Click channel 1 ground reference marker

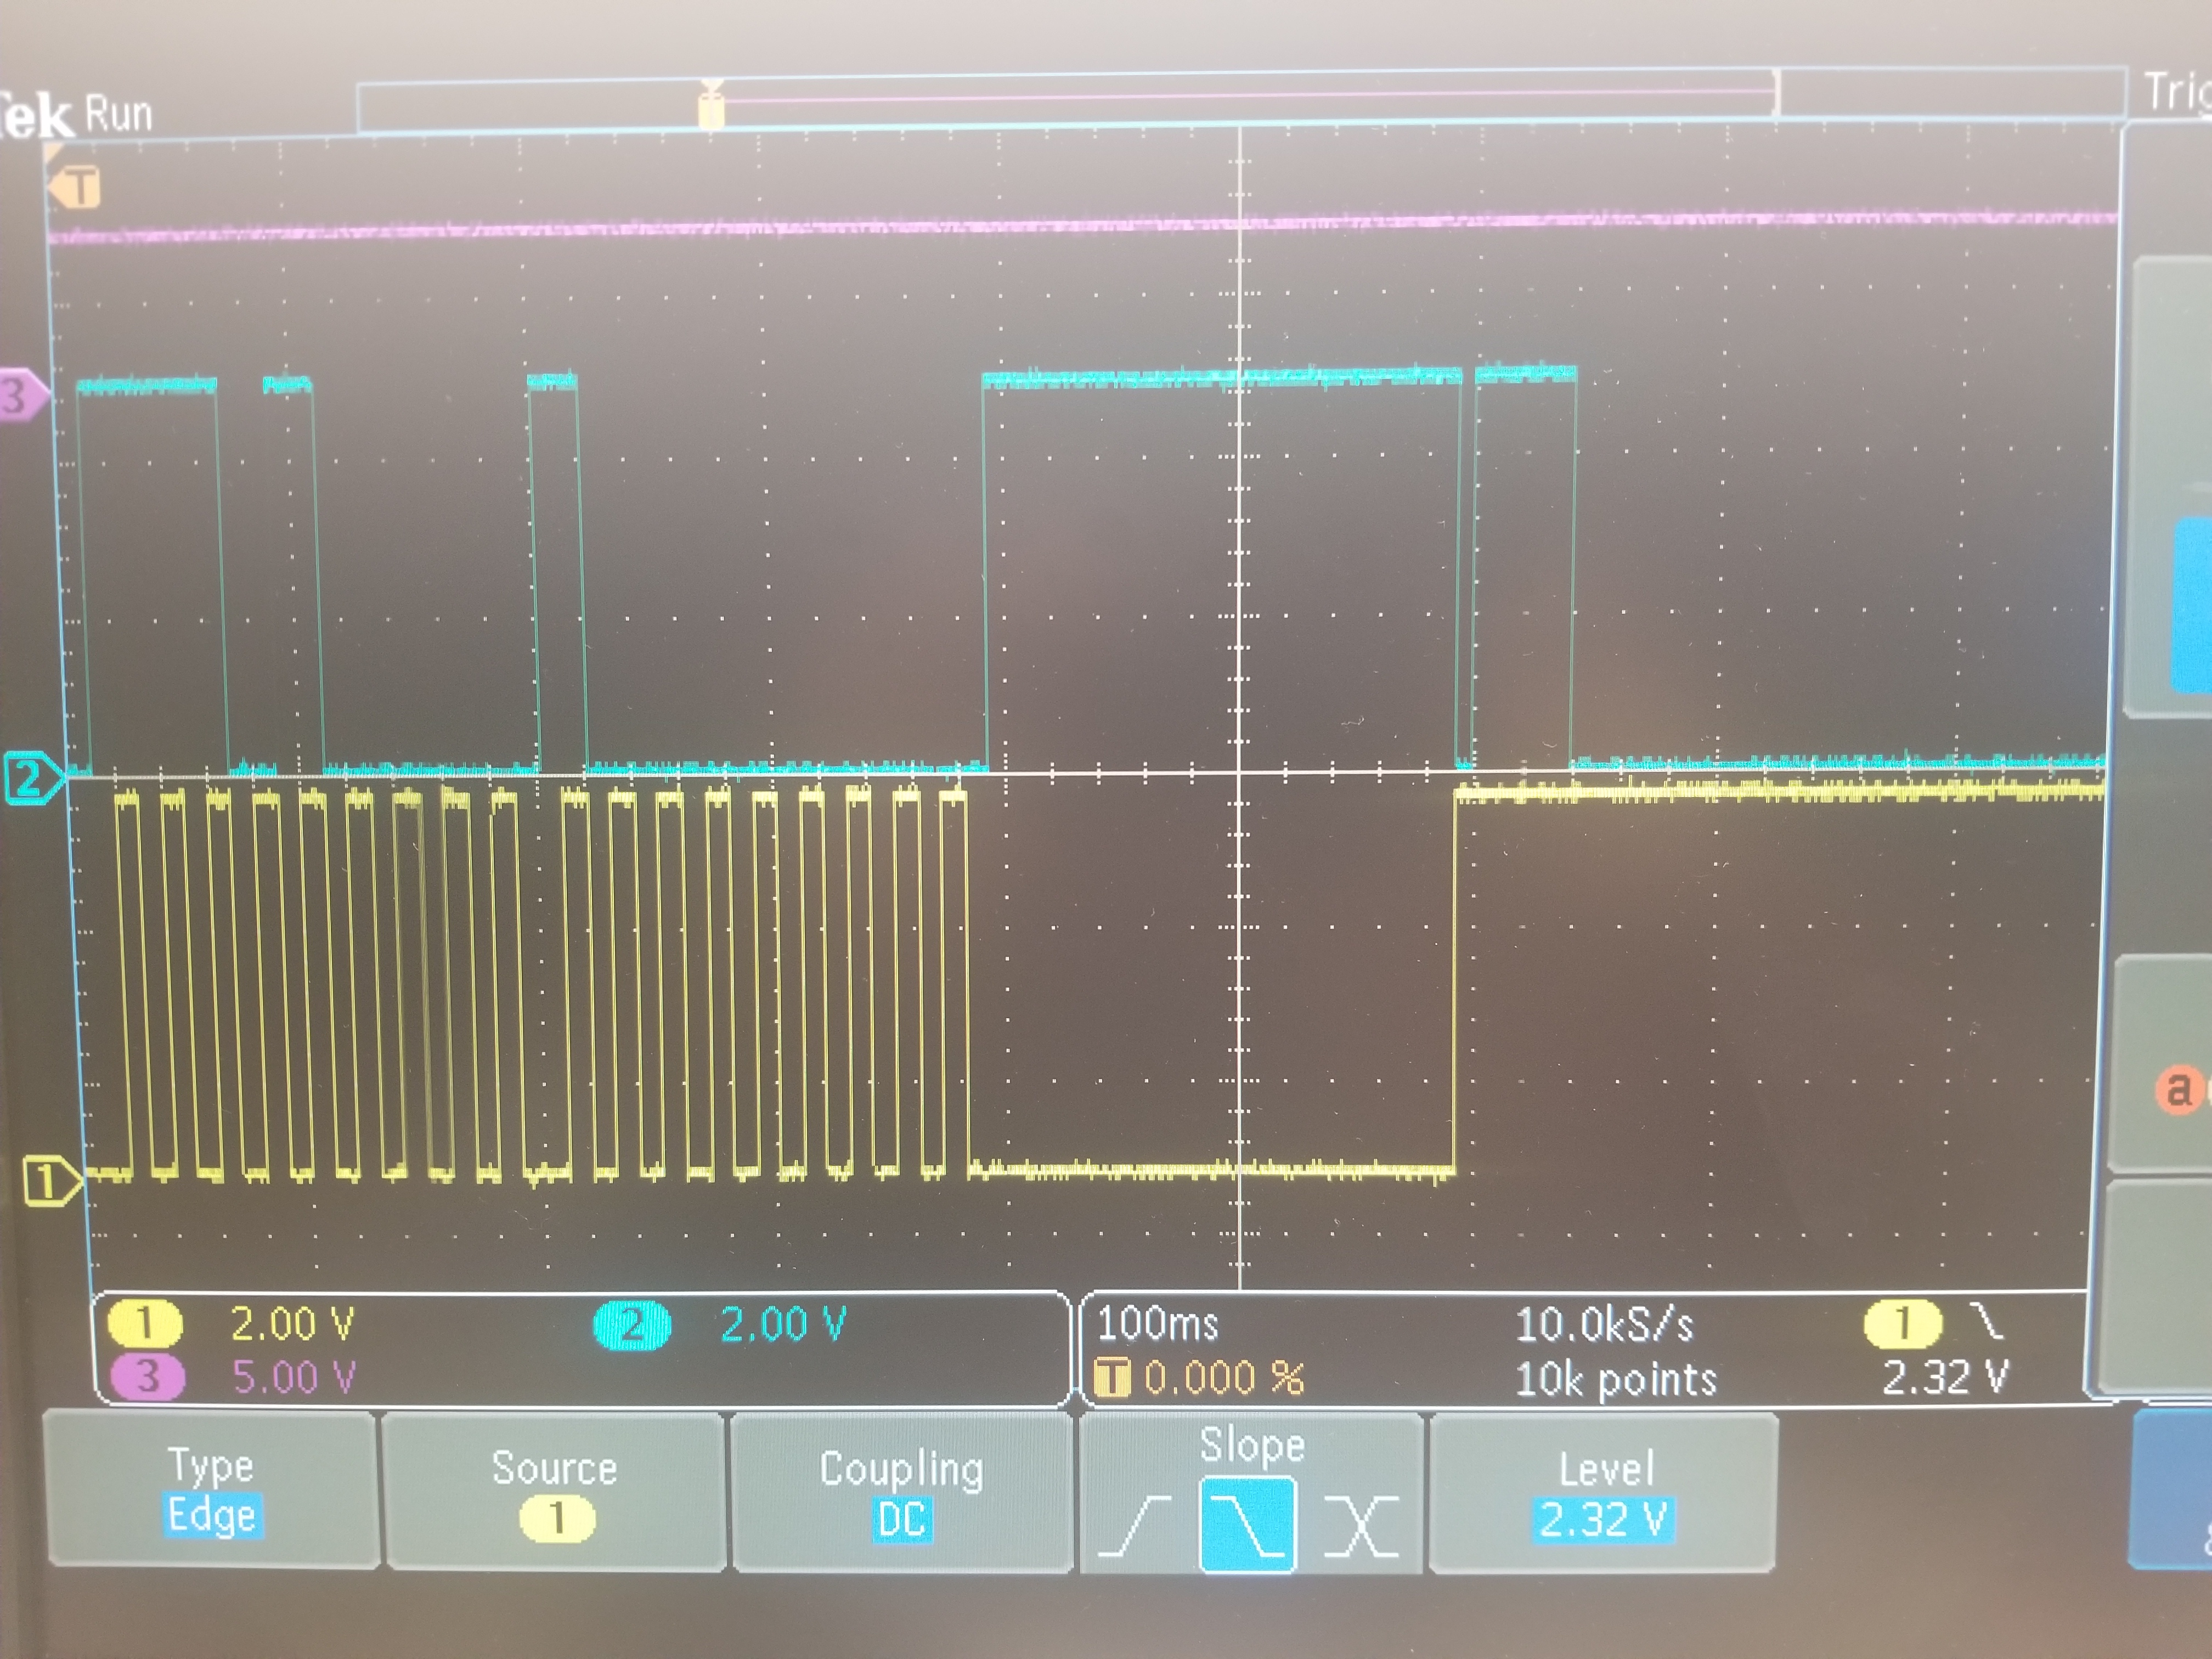[x=47, y=1182]
